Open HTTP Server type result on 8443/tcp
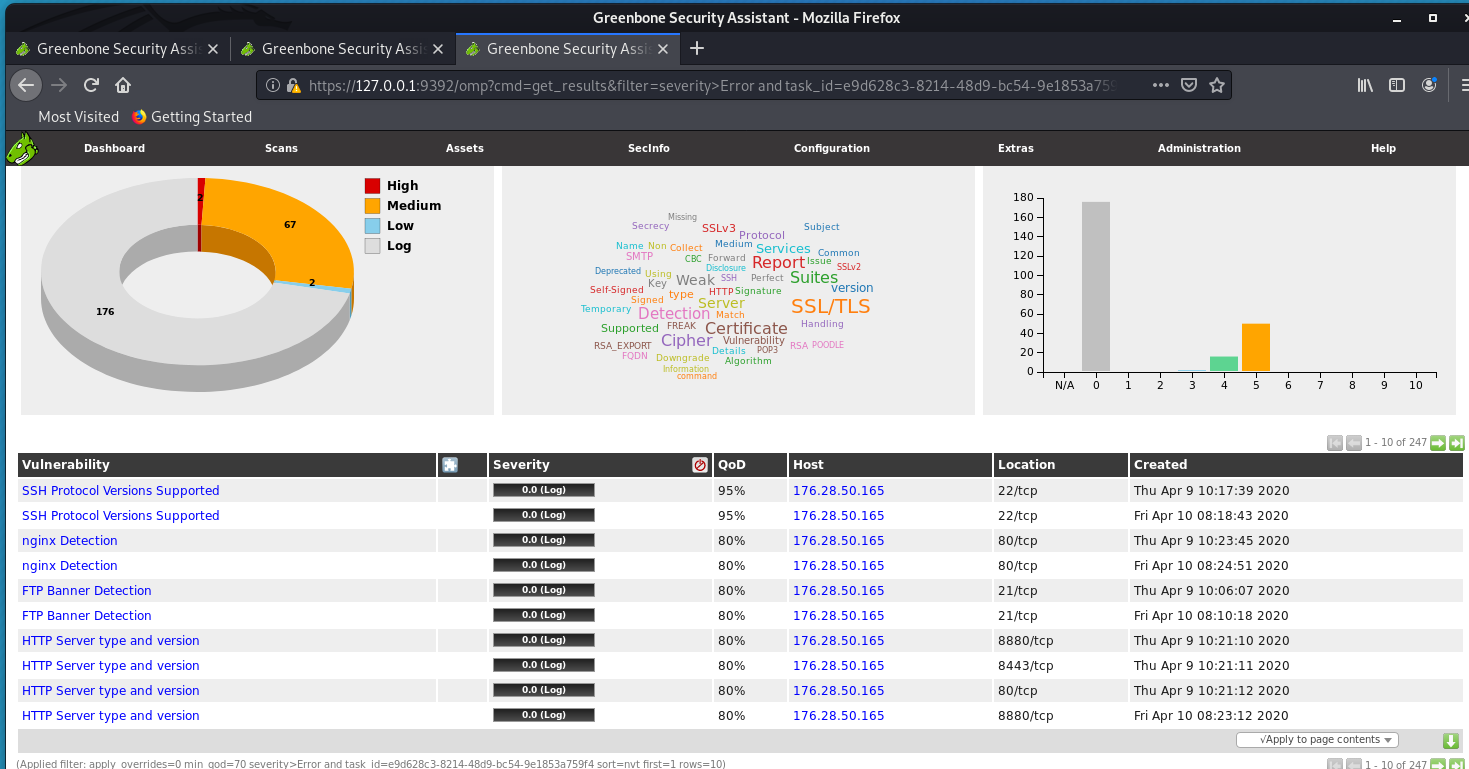This screenshot has width=1469, height=769. [x=111, y=666]
